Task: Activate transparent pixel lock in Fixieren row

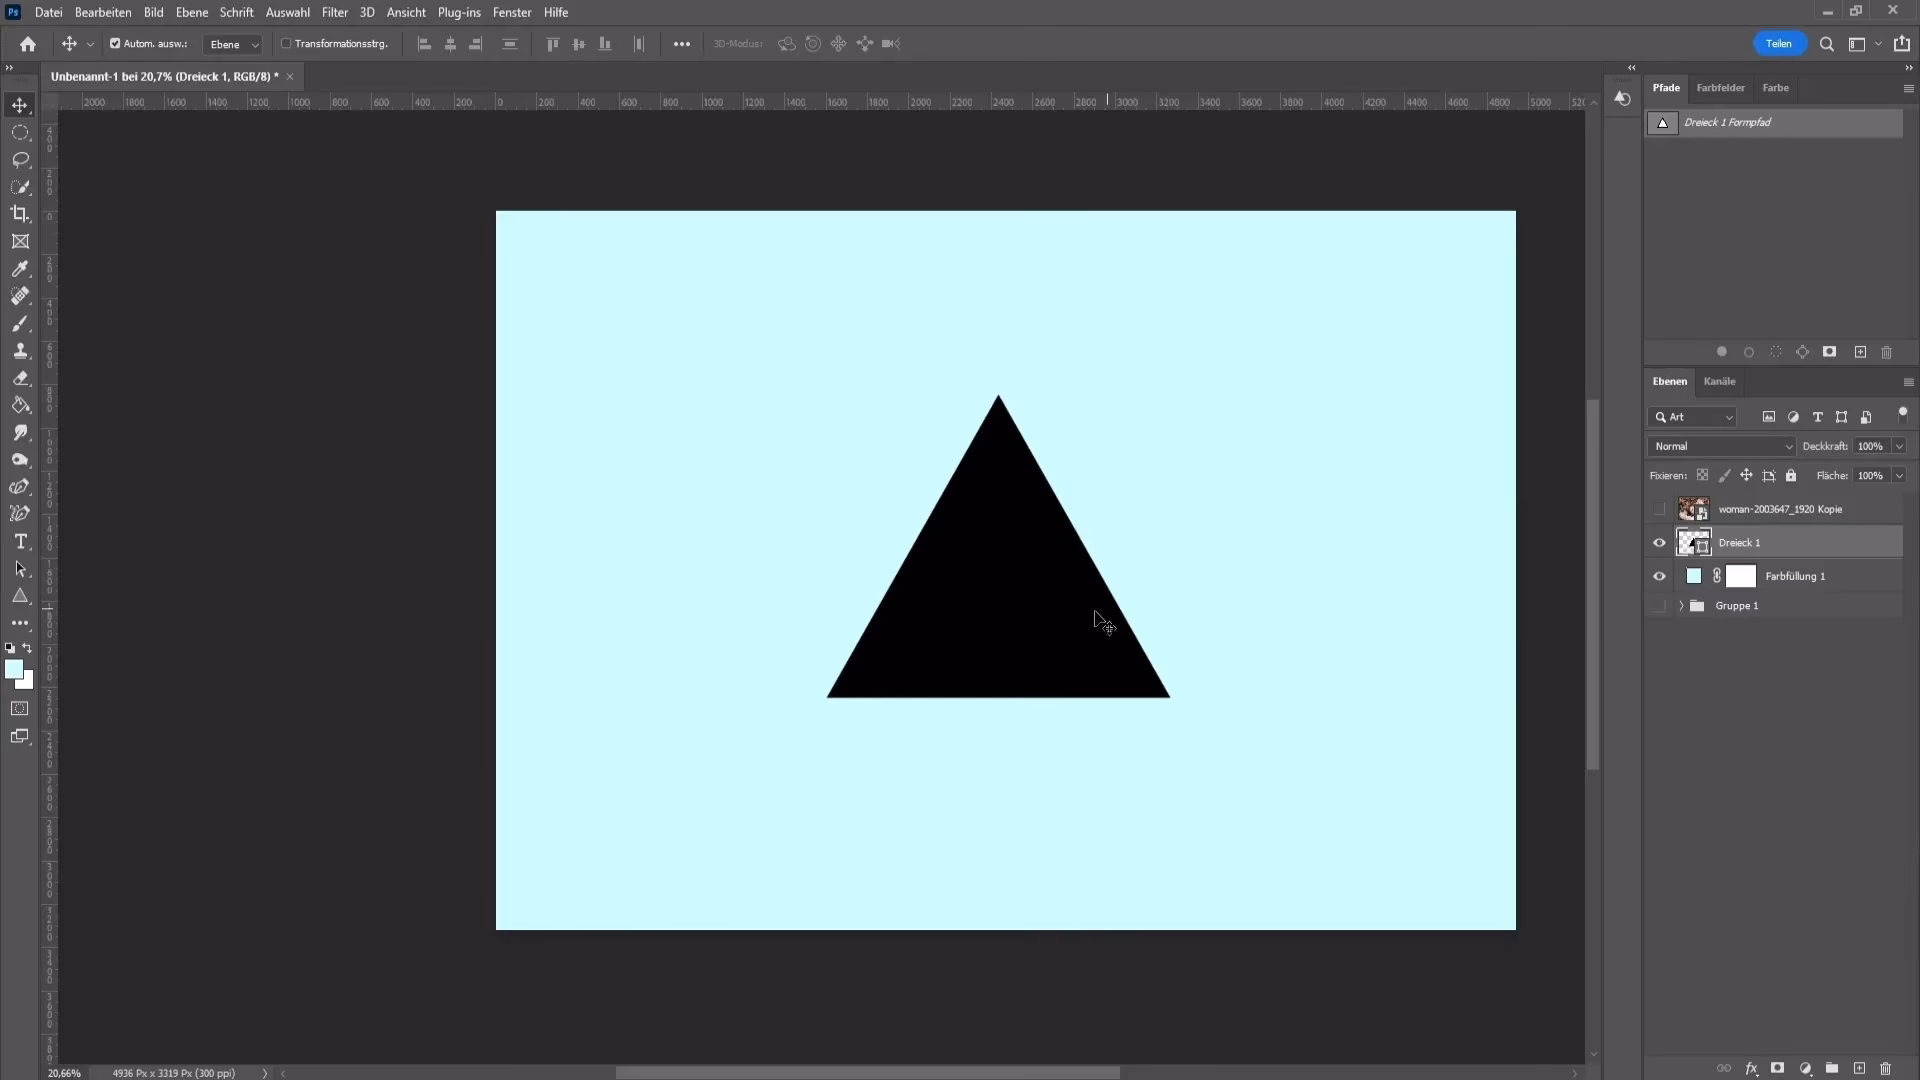Action: tap(1702, 475)
